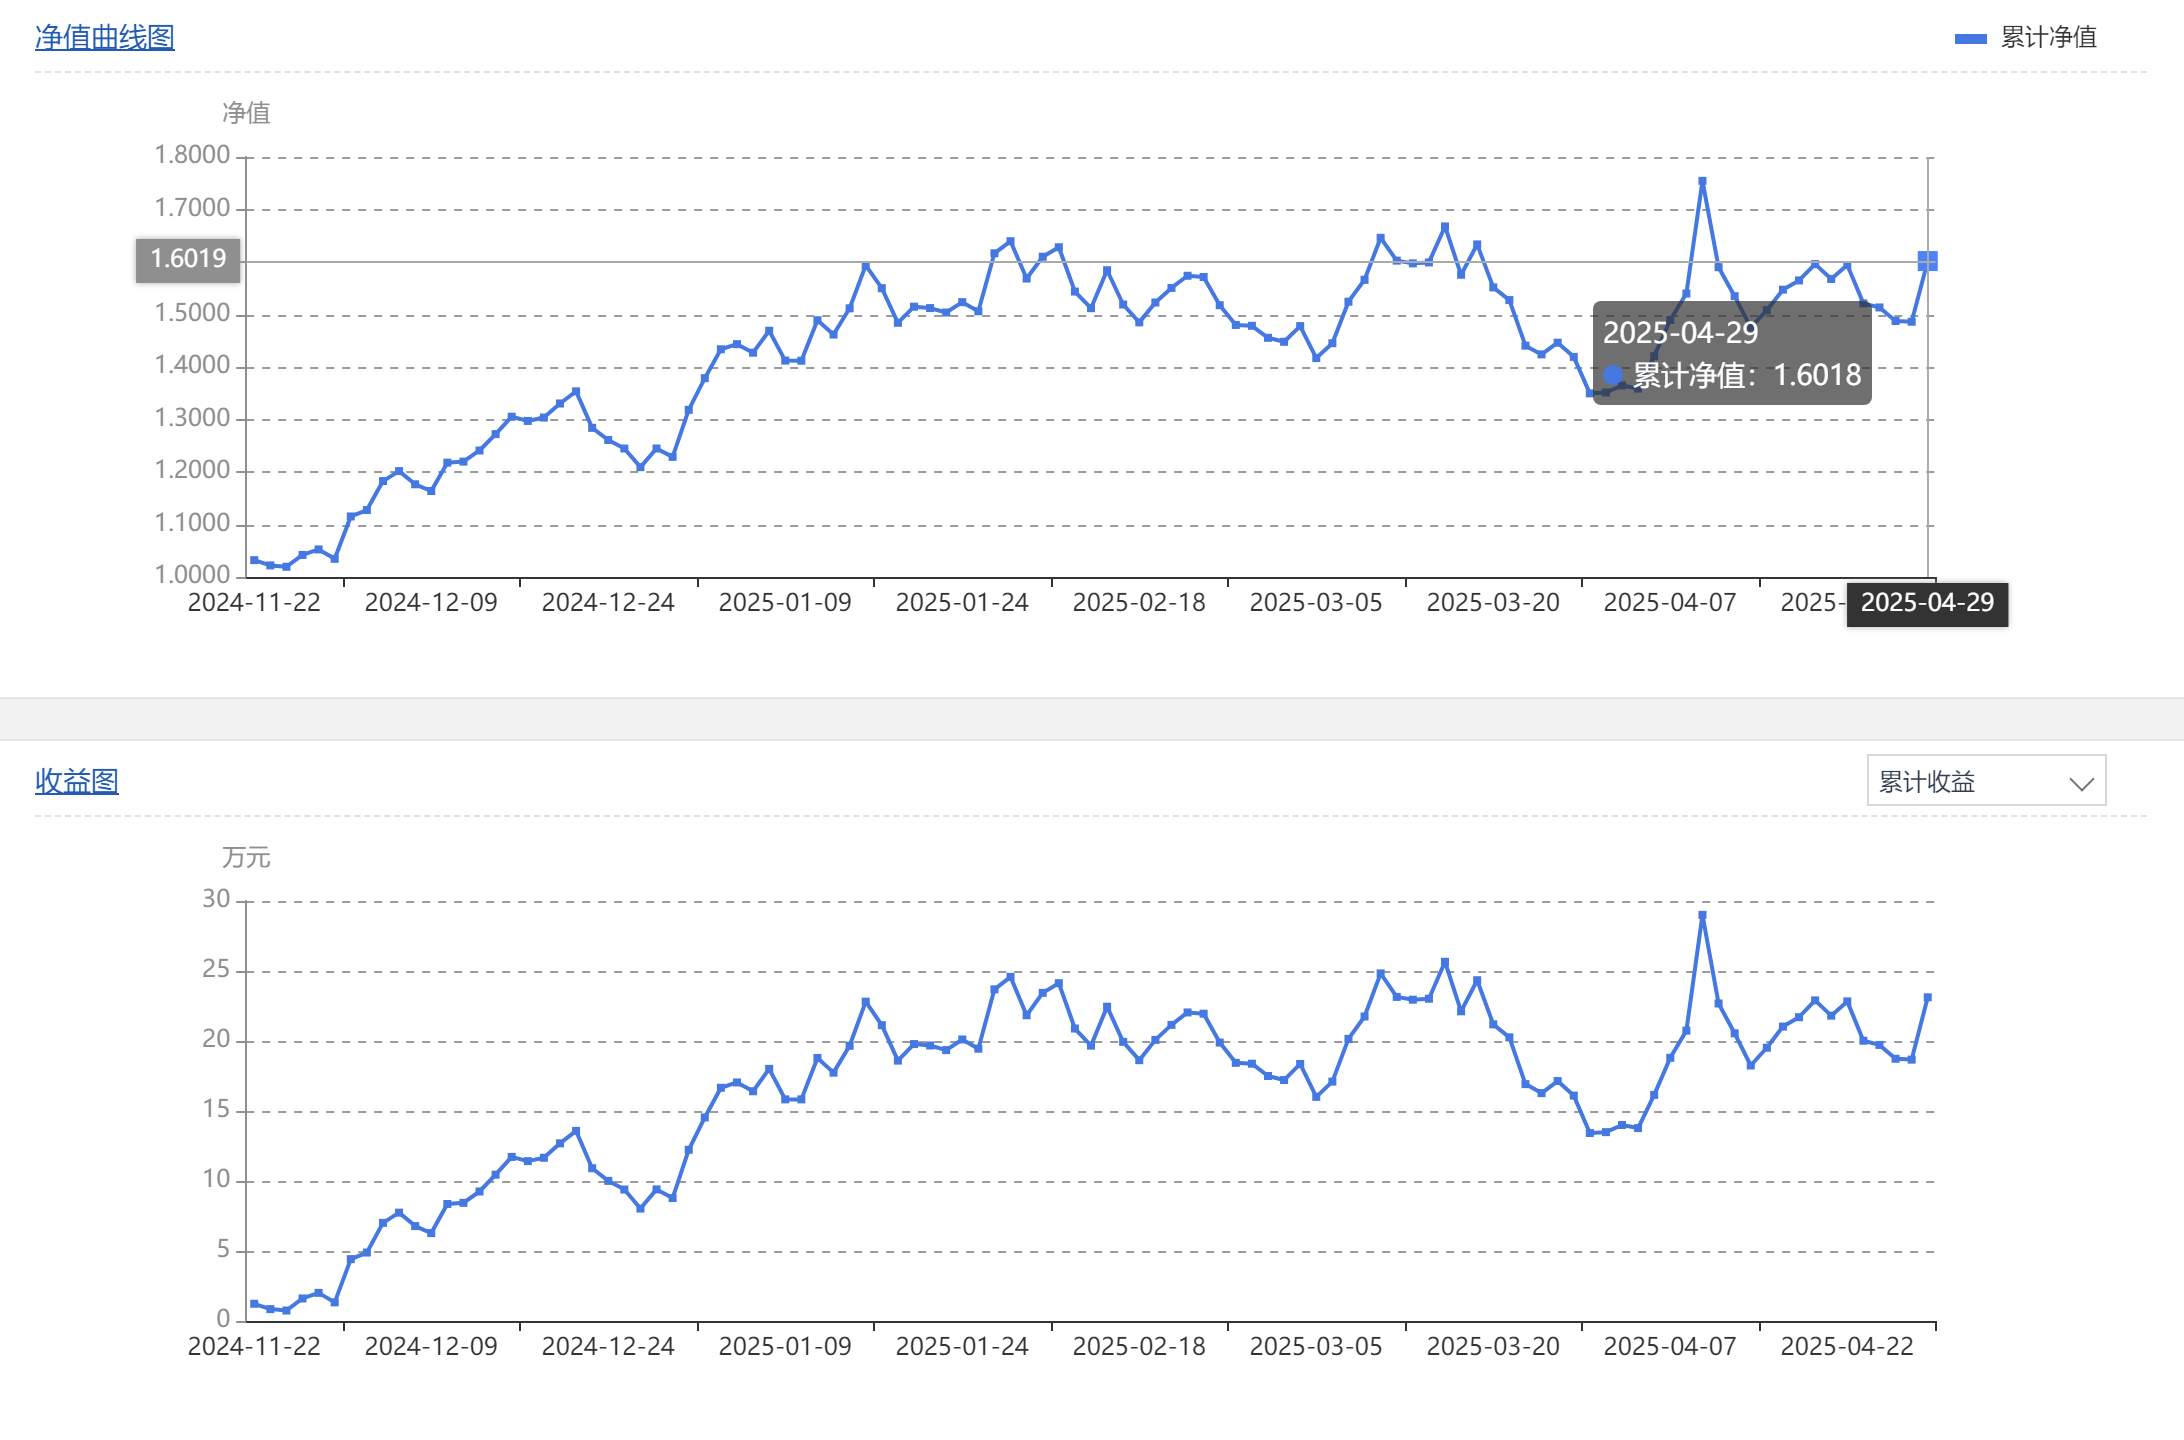The width and height of the screenshot is (2184, 1440).
Task: Click the blue dot icon inside the tooltip
Action: coord(1612,376)
